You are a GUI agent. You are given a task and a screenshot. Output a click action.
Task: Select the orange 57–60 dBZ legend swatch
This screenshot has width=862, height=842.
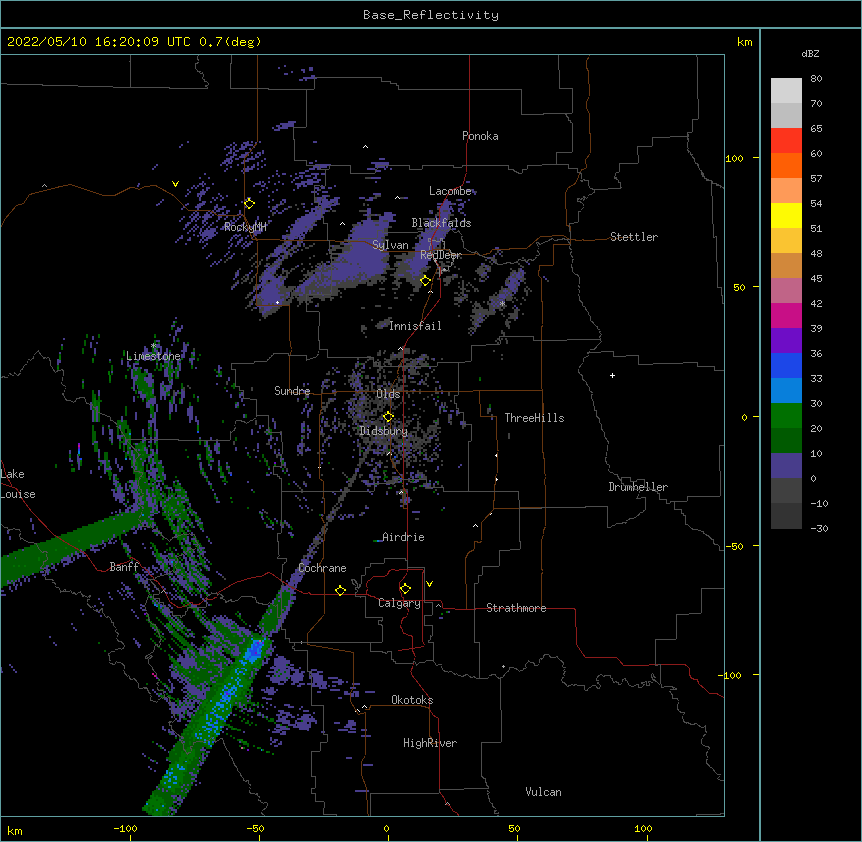click(x=786, y=165)
